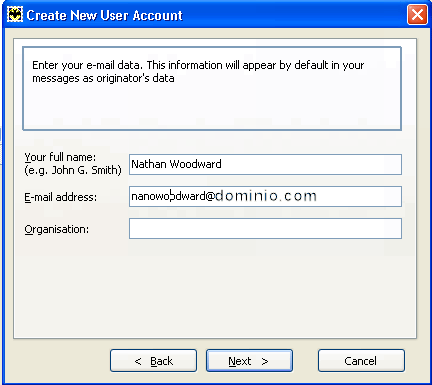432x385 pixels.
Task: Click the 'Organisation:' label
Action: 57,229
